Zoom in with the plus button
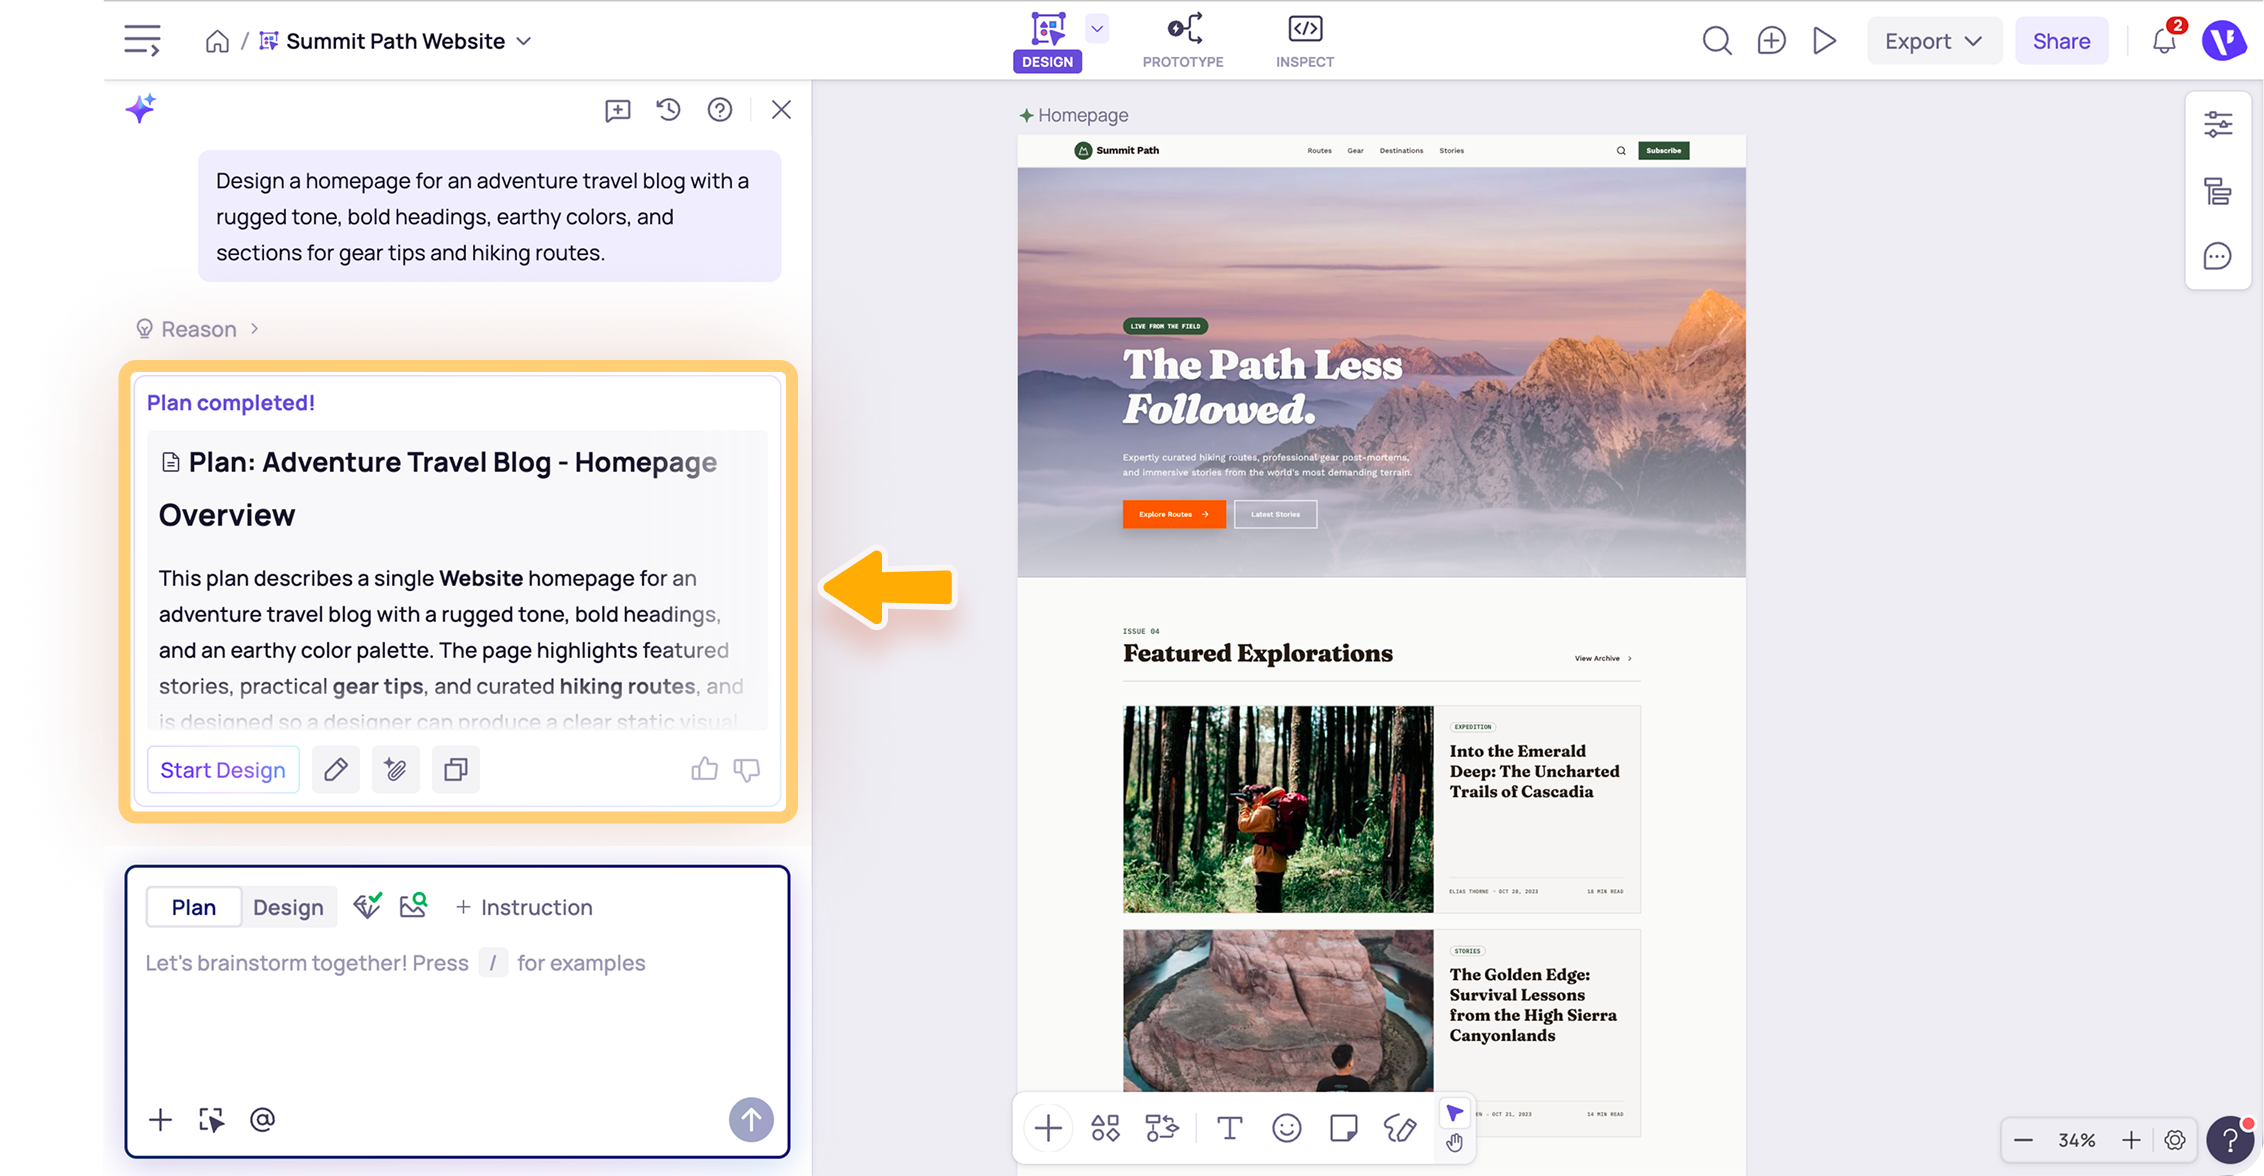The image size is (2264, 1176). (2131, 1140)
